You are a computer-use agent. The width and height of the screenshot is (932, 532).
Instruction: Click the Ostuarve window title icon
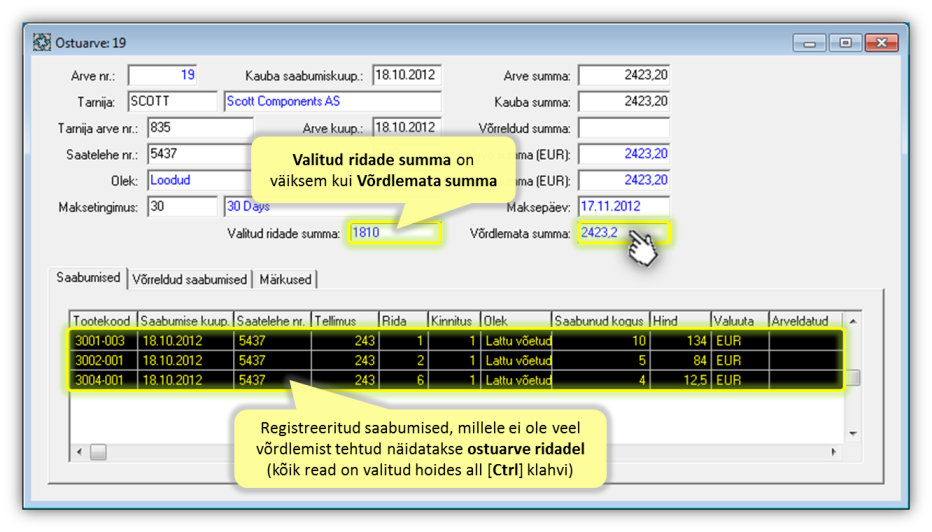(42, 43)
